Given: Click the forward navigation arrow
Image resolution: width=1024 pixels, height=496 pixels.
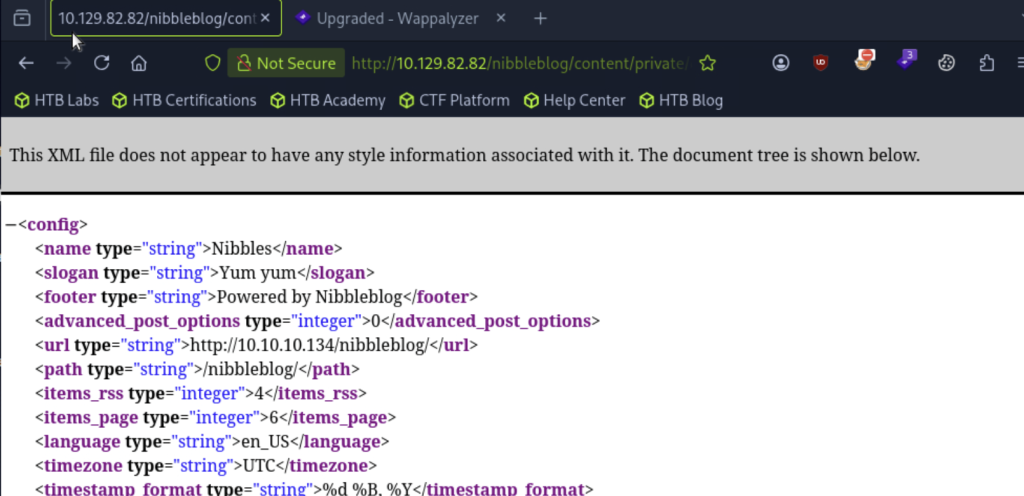Looking at the screenshot, I should pyautogui.click(x=64, y=63).
